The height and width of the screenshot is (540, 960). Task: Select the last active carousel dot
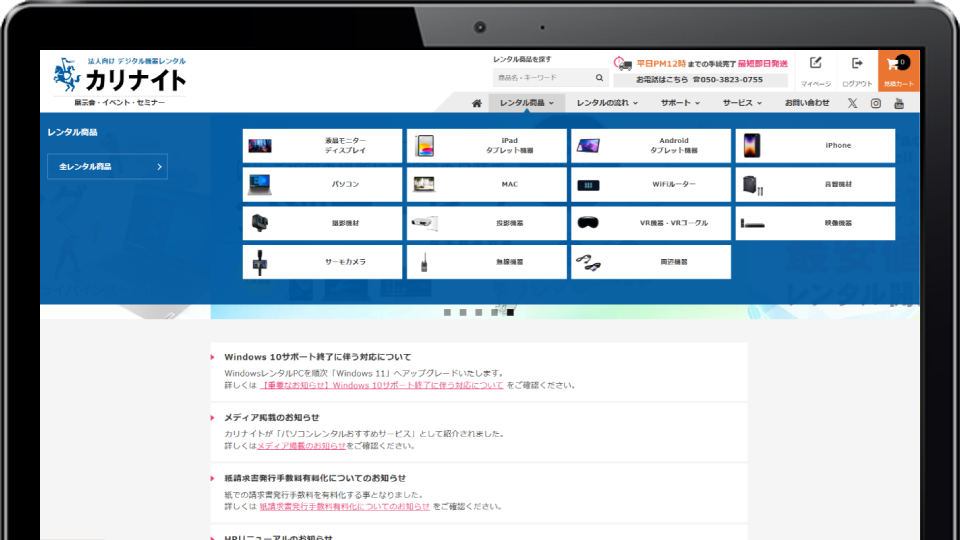coord(510,312)
